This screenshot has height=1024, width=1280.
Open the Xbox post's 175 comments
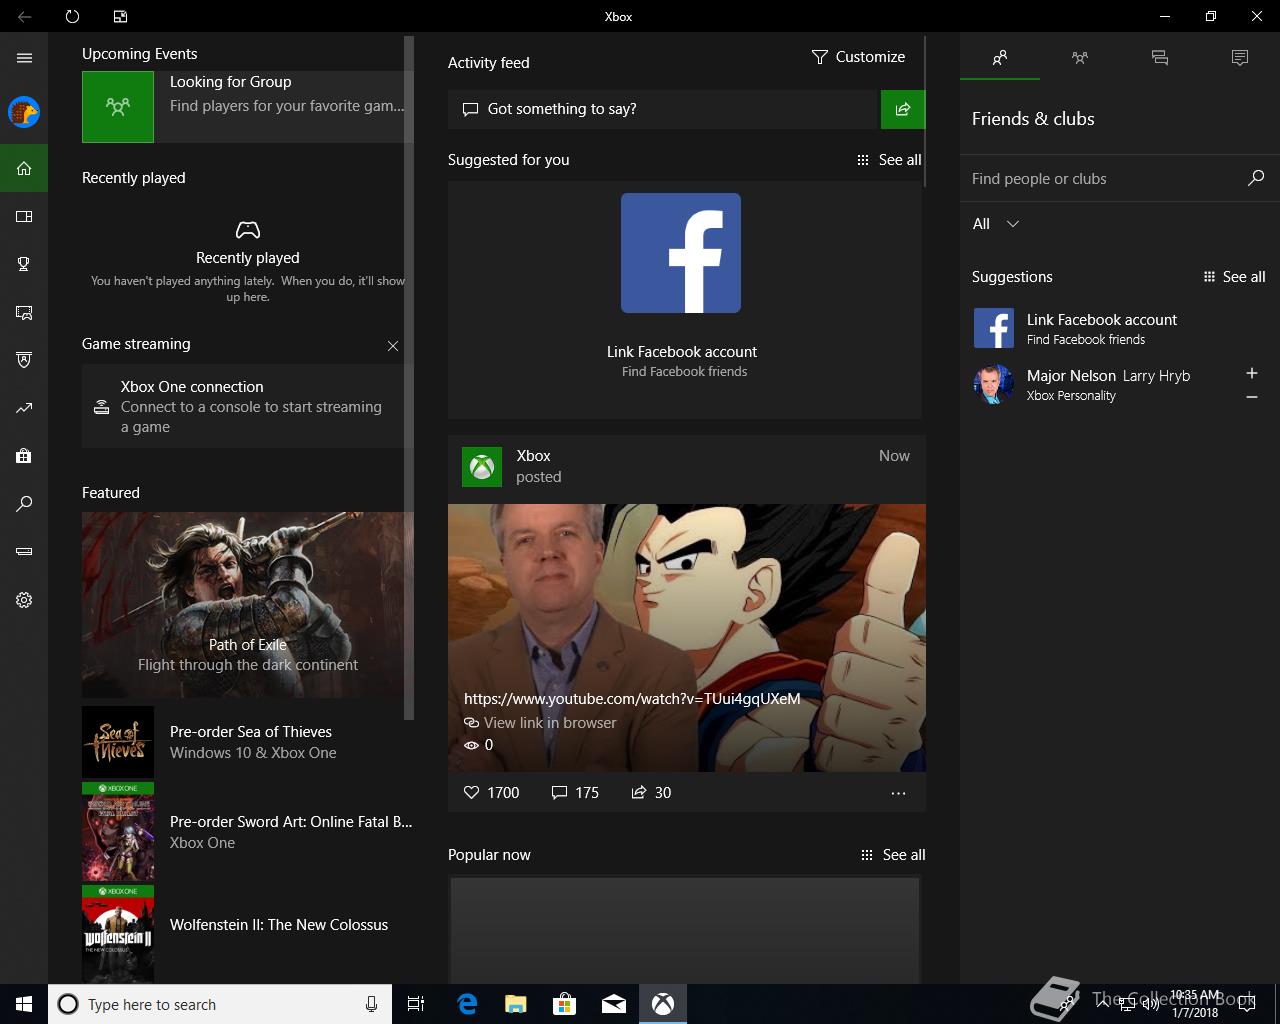point(575,792)
